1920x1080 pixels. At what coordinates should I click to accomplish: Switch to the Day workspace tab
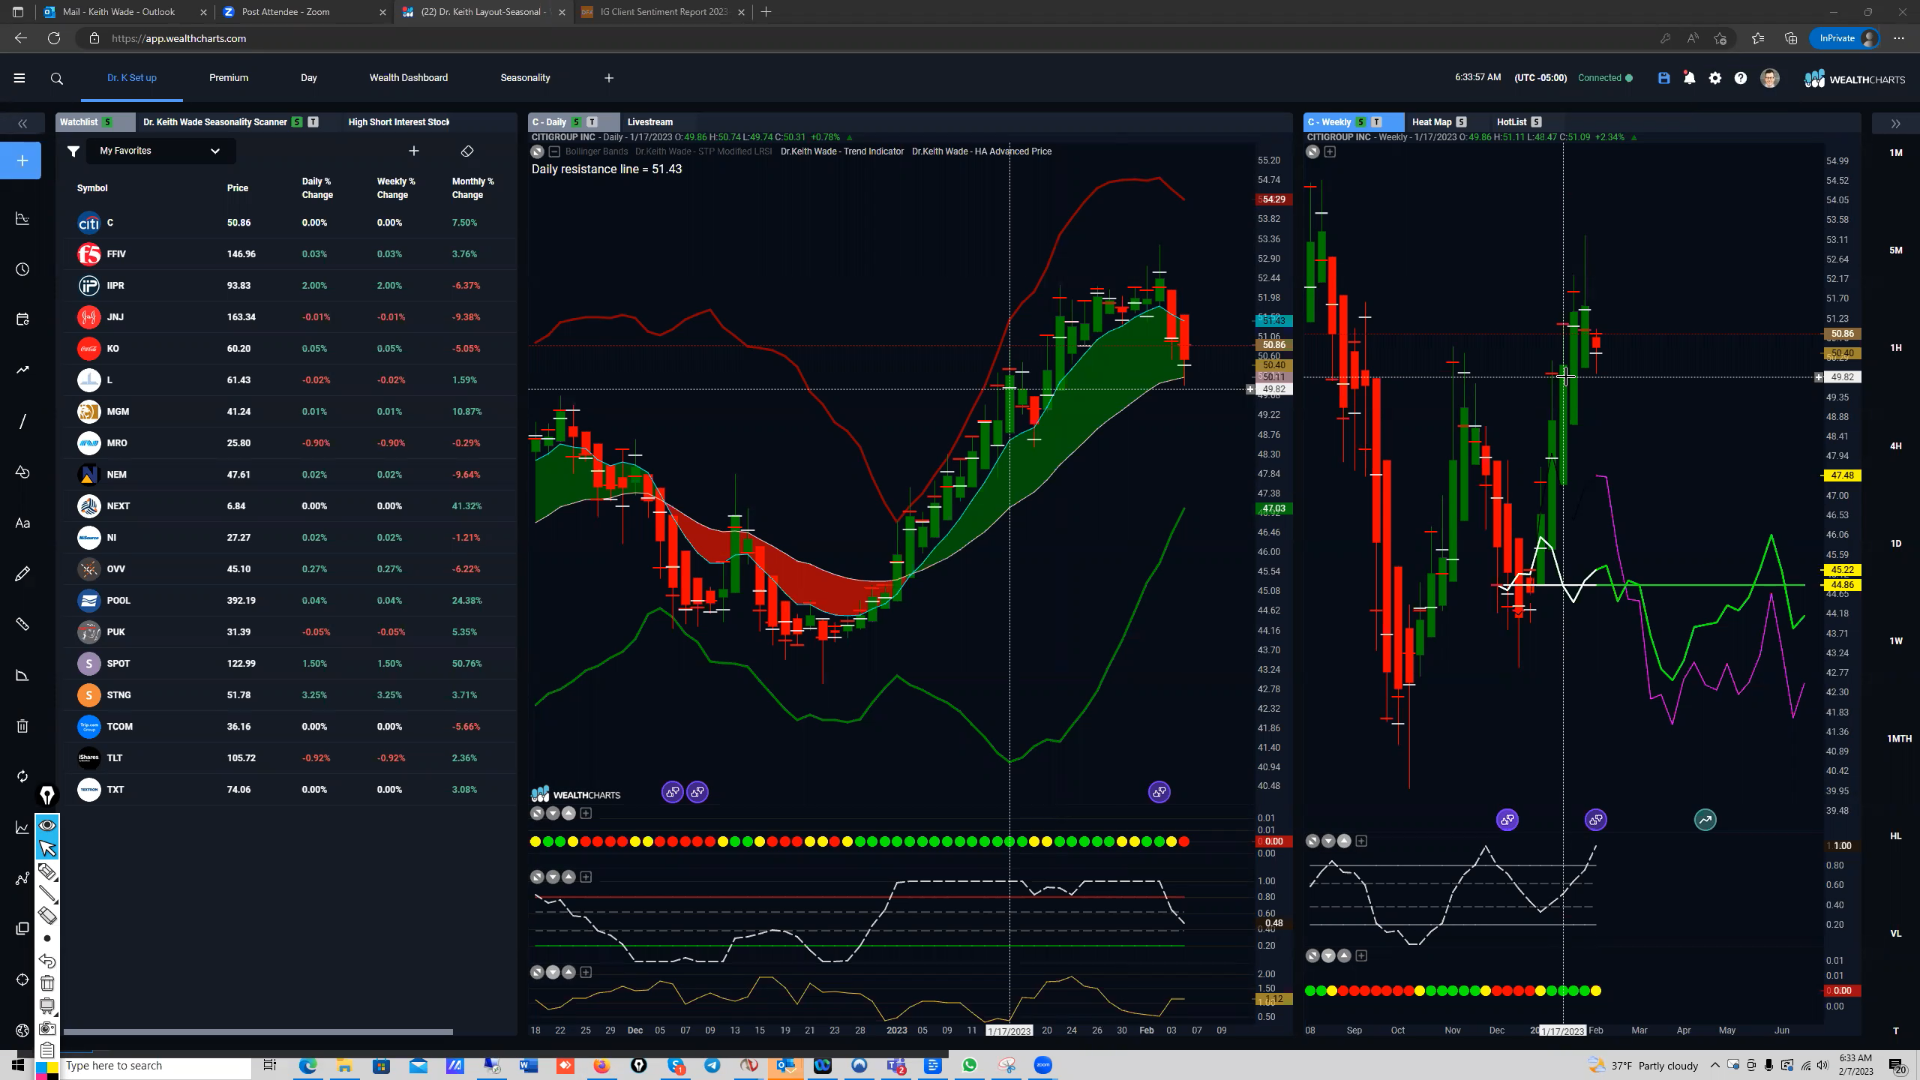pyautogui.click(x=309, y=78)
